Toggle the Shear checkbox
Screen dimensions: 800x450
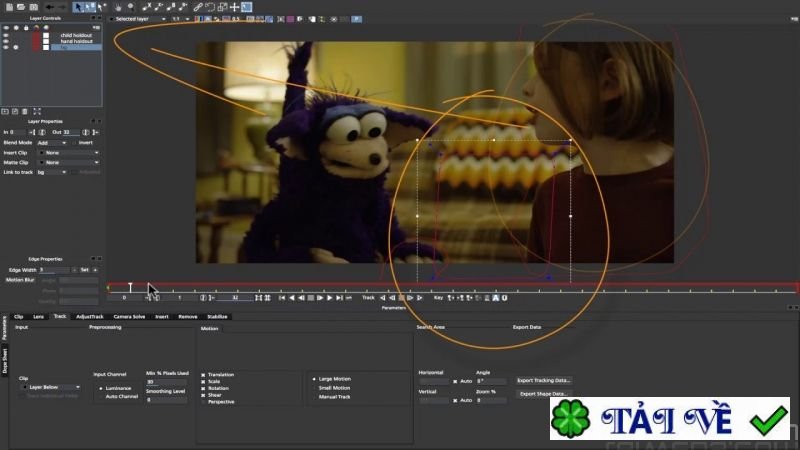pos(203,395)
